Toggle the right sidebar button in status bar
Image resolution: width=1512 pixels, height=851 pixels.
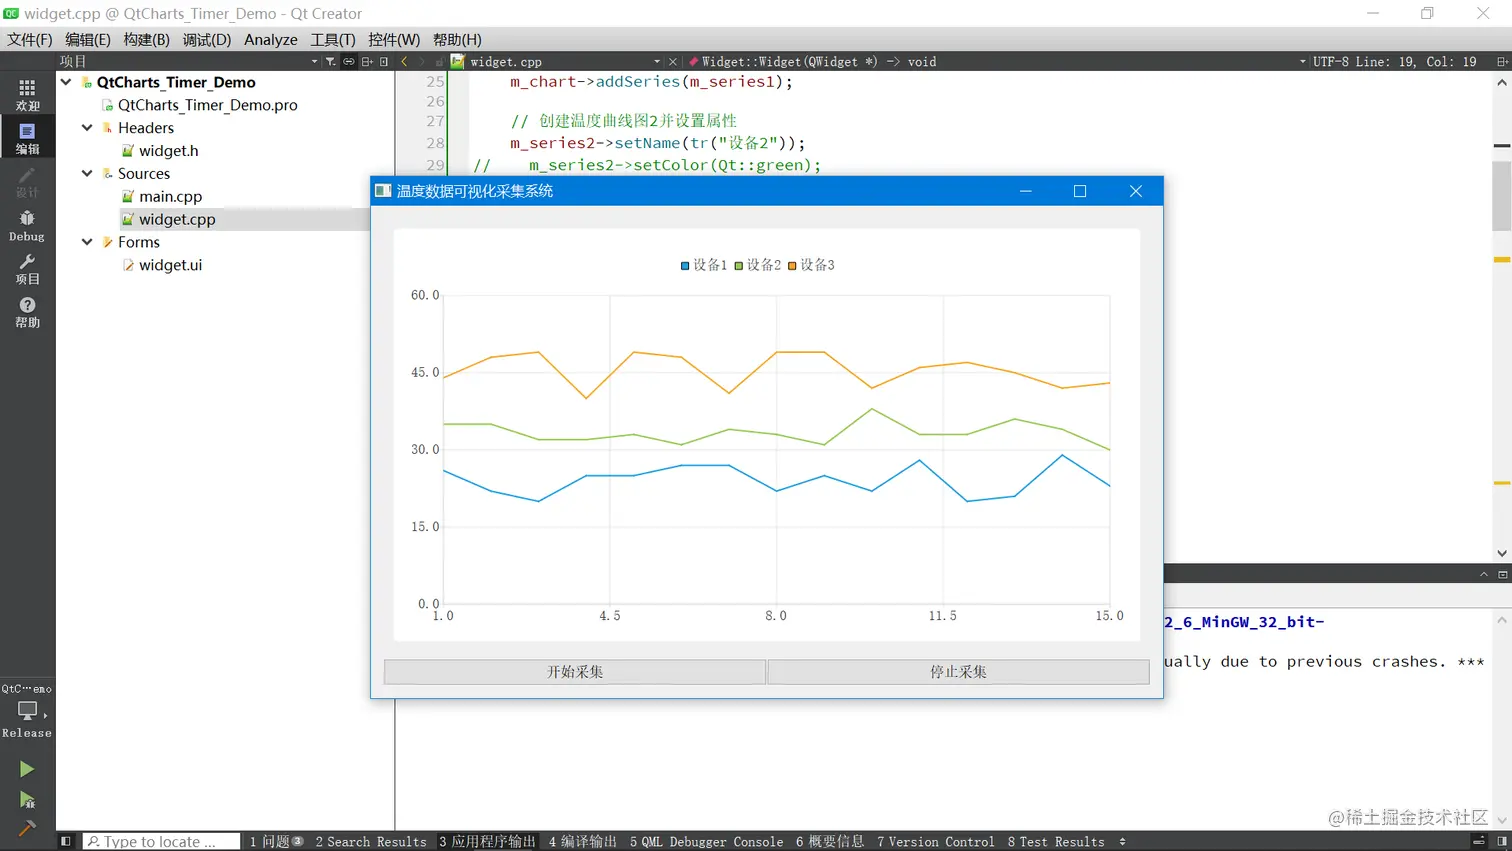tap(1502, 841)
